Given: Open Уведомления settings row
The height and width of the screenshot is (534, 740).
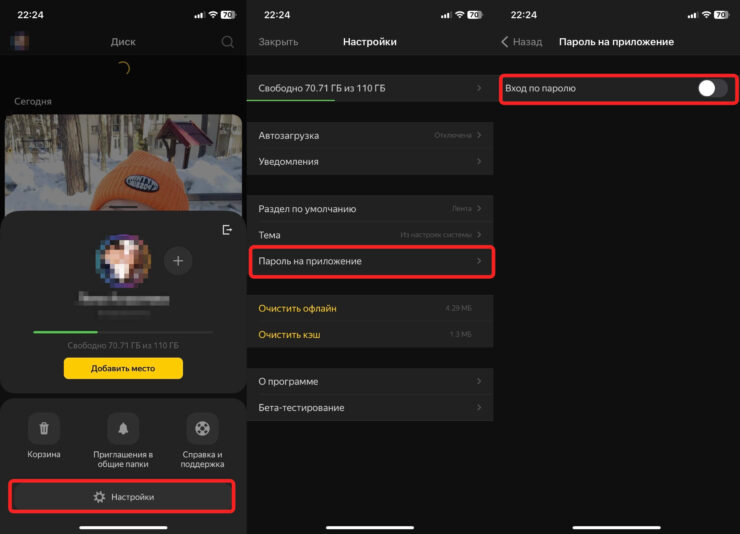Looking at the screenshot, I should [x=369, y=161].
